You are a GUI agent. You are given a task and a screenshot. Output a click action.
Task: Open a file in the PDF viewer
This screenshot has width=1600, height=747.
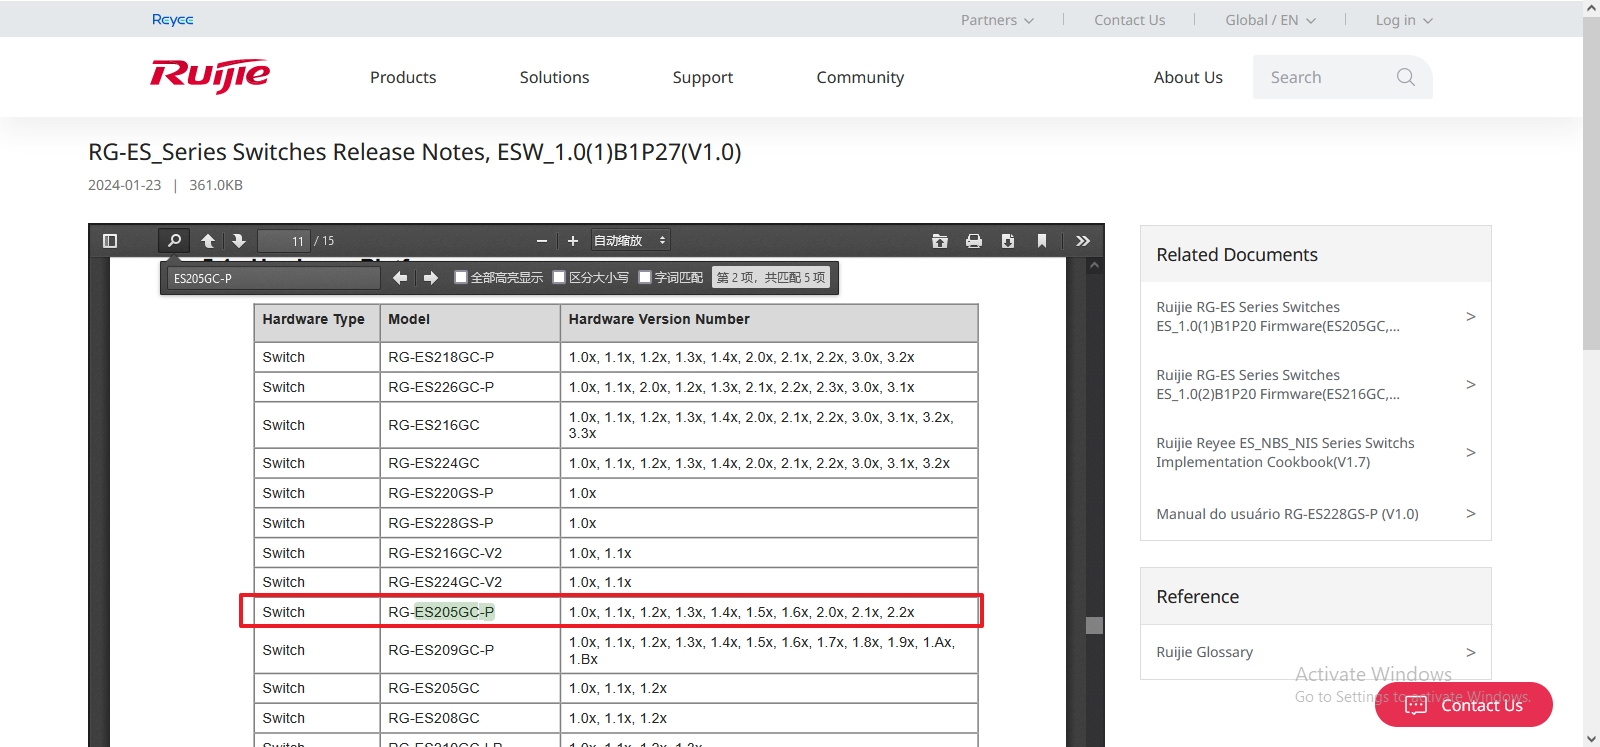[x=940, y=241]
